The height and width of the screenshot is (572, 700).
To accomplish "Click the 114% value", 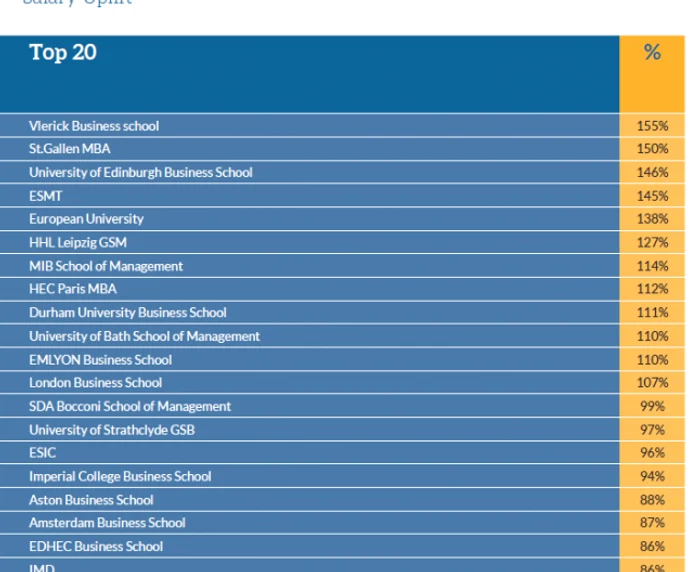I will click(x=652, y=266).
